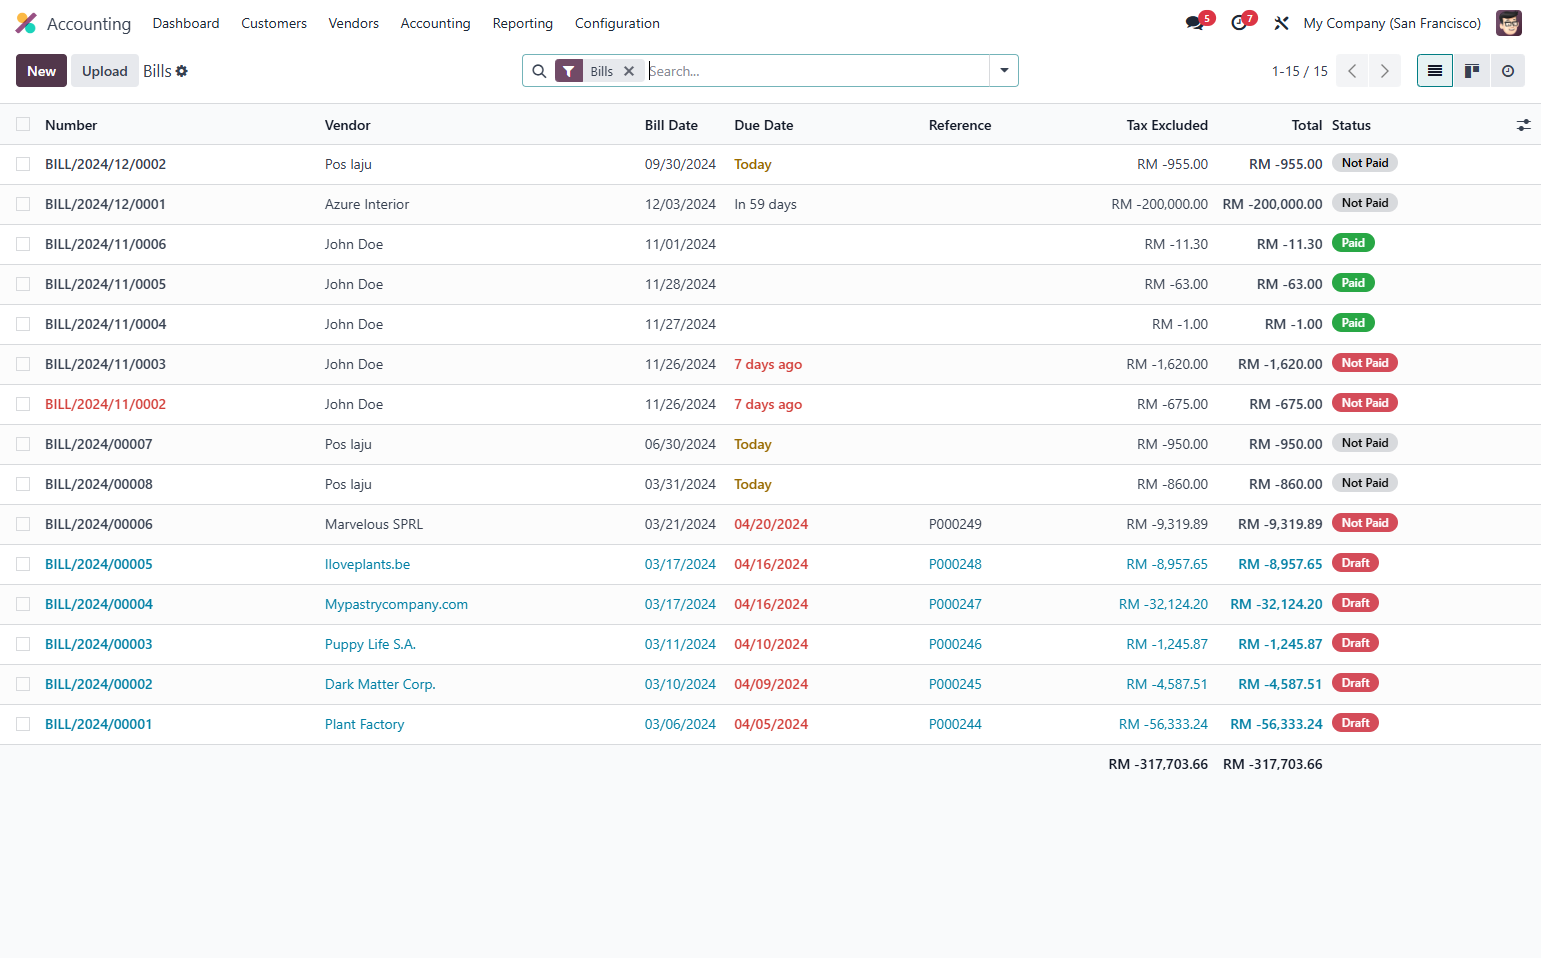Click the Upload button

pyautogui.click(x=105, y=71)
